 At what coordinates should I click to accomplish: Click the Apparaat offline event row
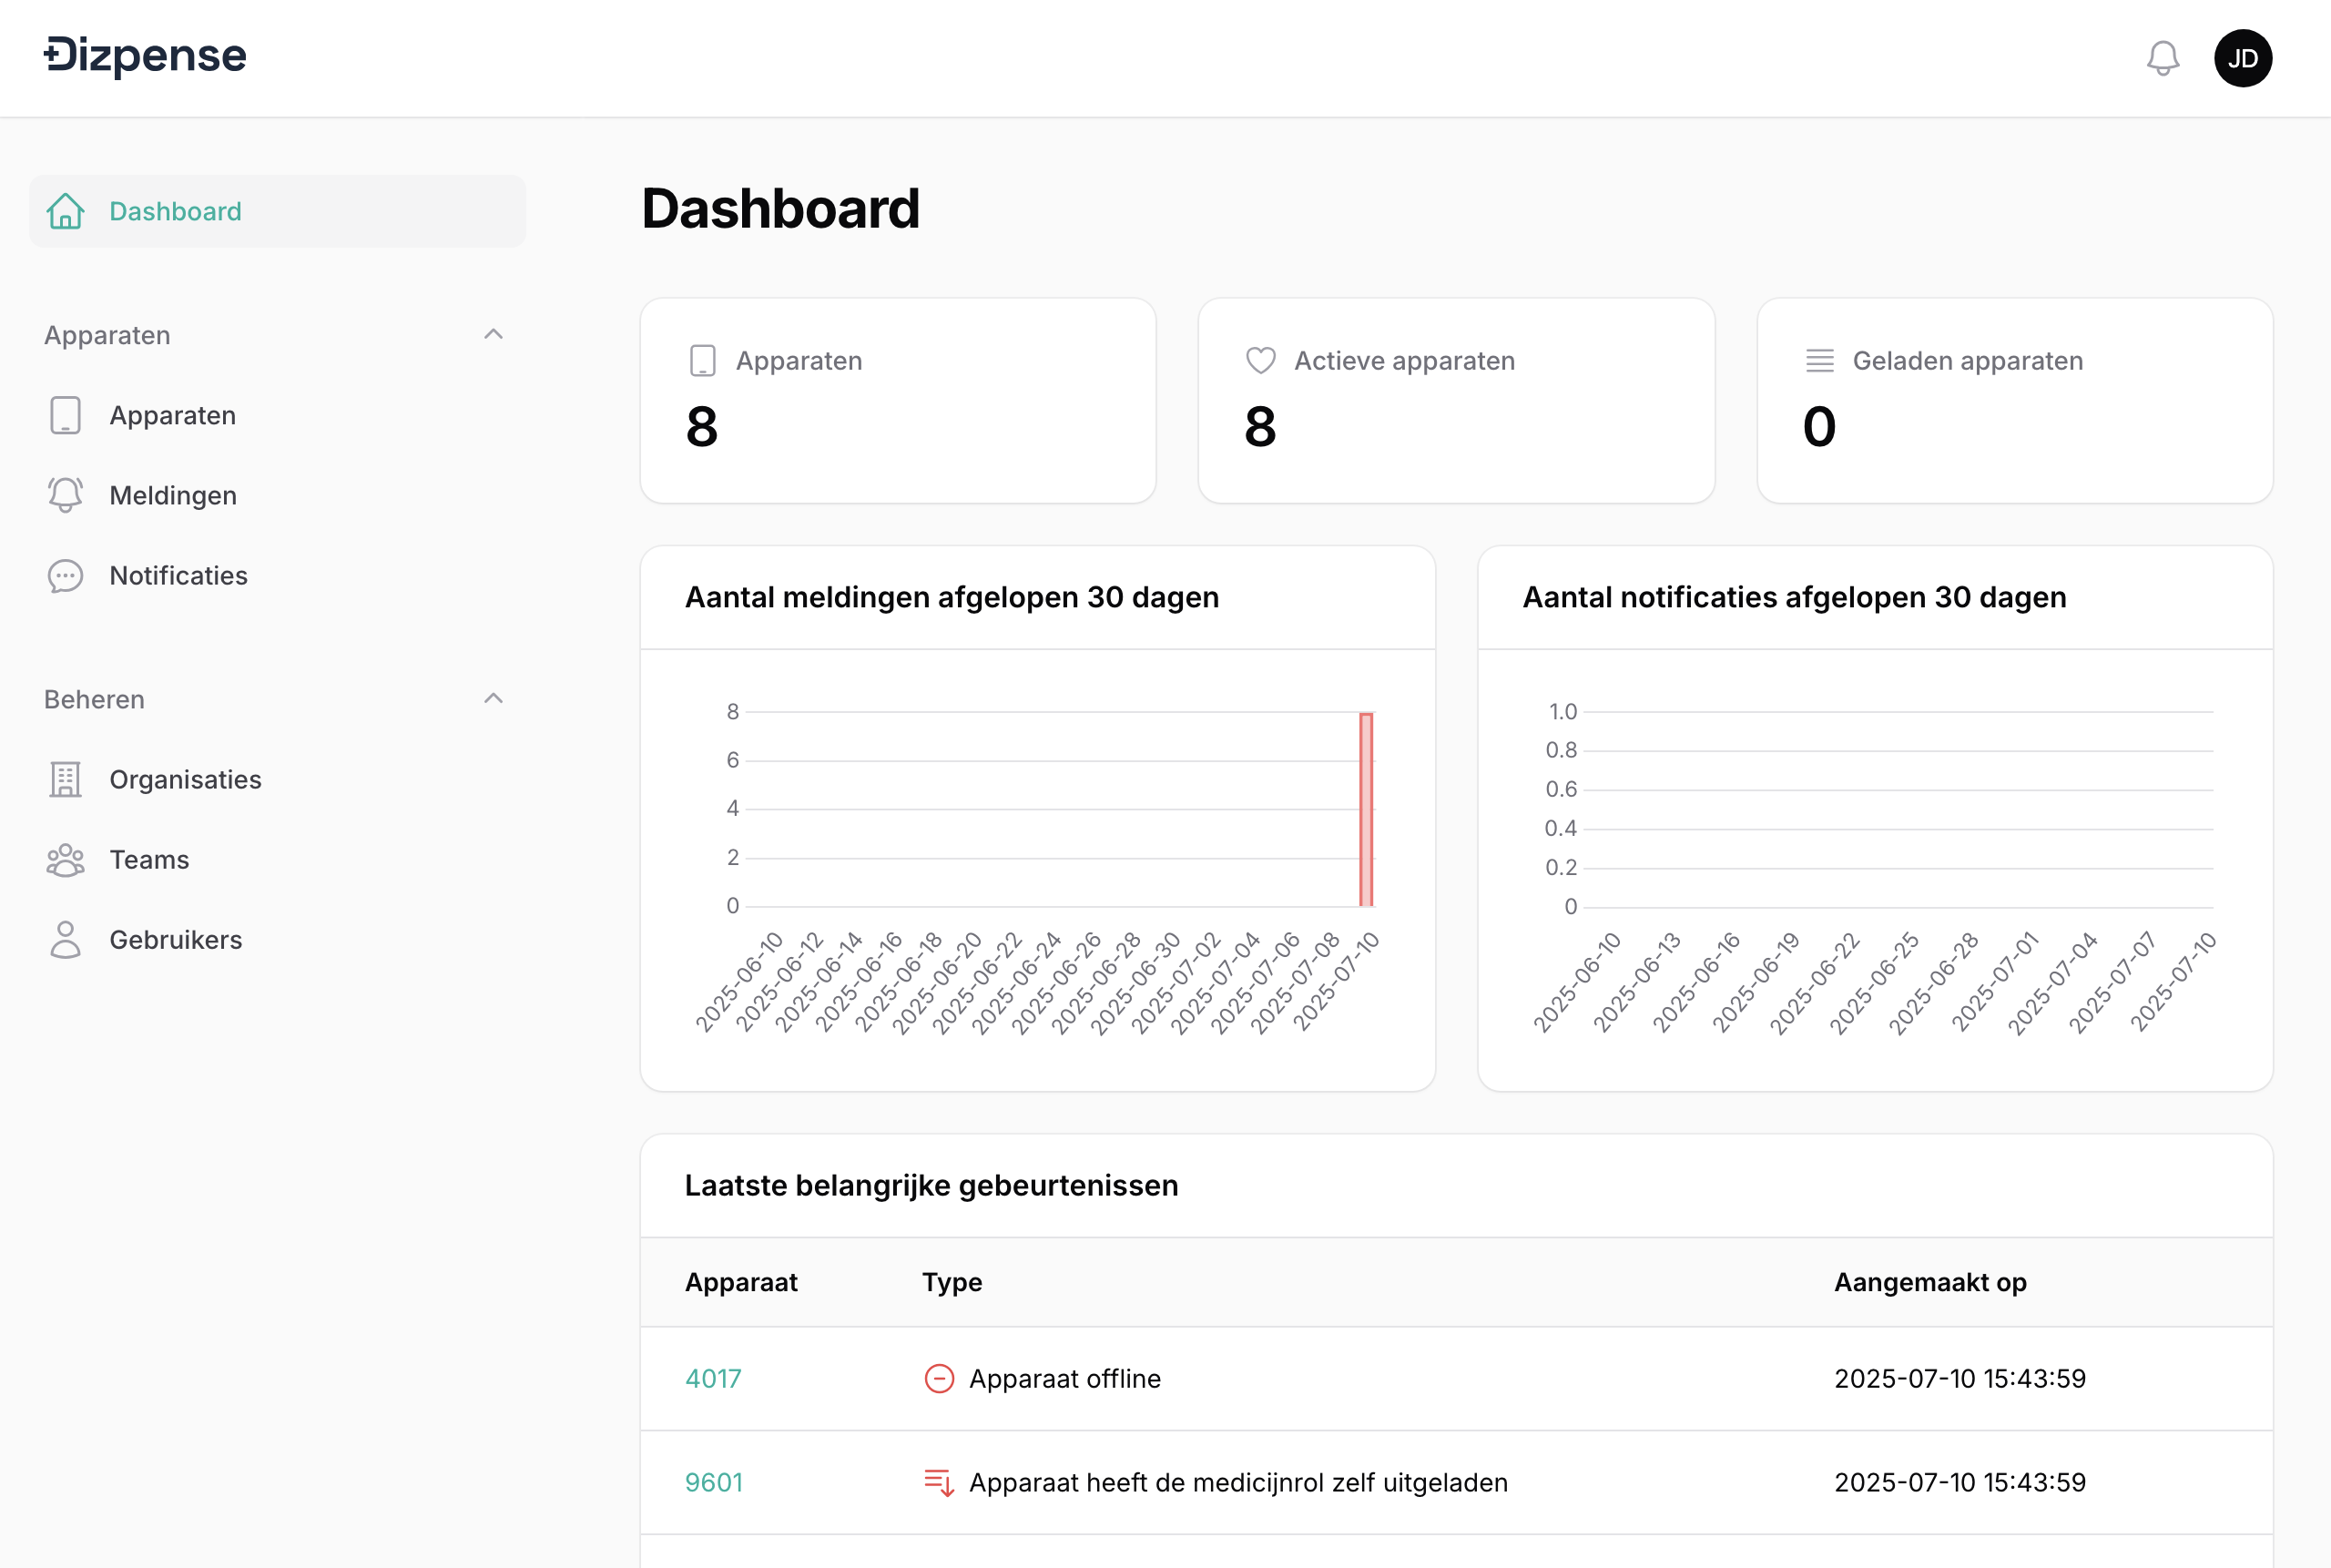[1065, 1378]
